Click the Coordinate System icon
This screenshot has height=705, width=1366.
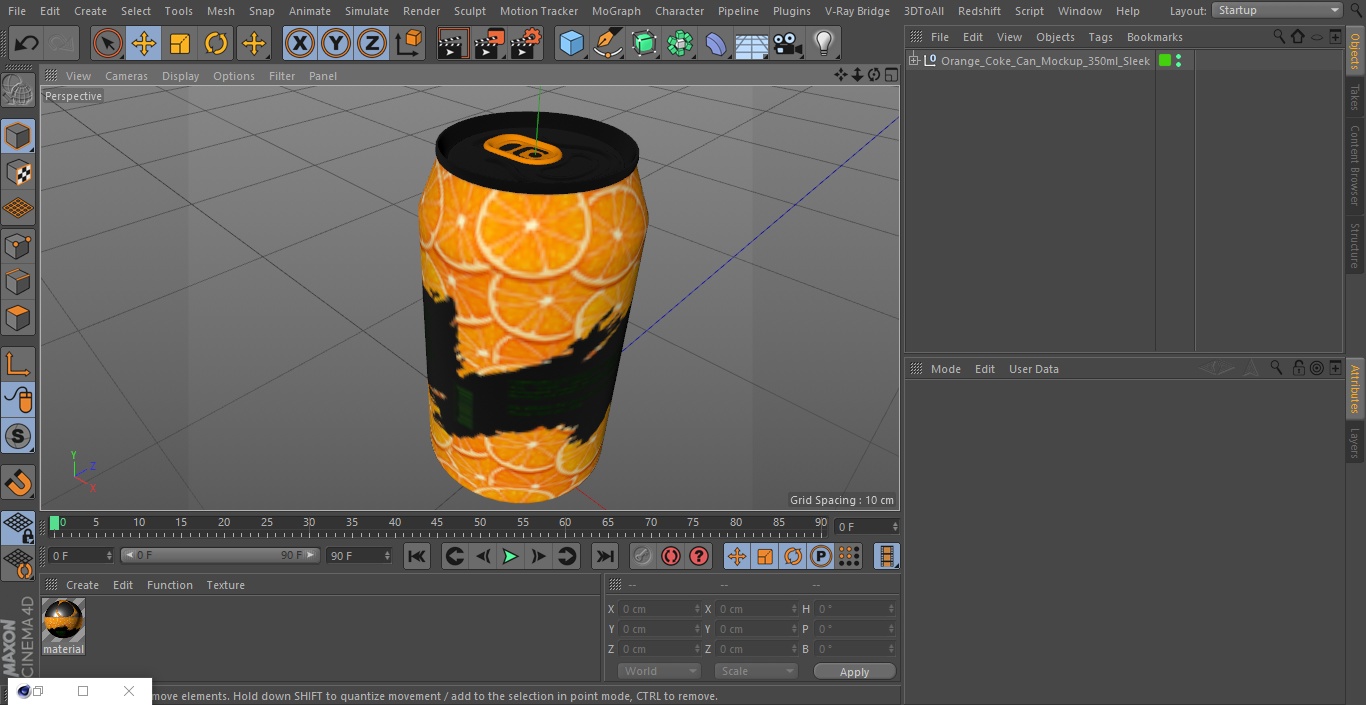coord(409,43)
